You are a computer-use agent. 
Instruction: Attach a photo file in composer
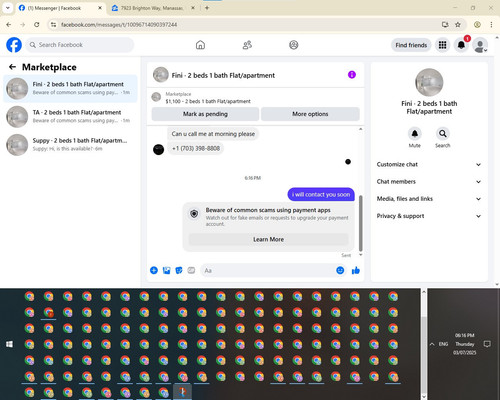pyautogui.click(x=166, y=270)
